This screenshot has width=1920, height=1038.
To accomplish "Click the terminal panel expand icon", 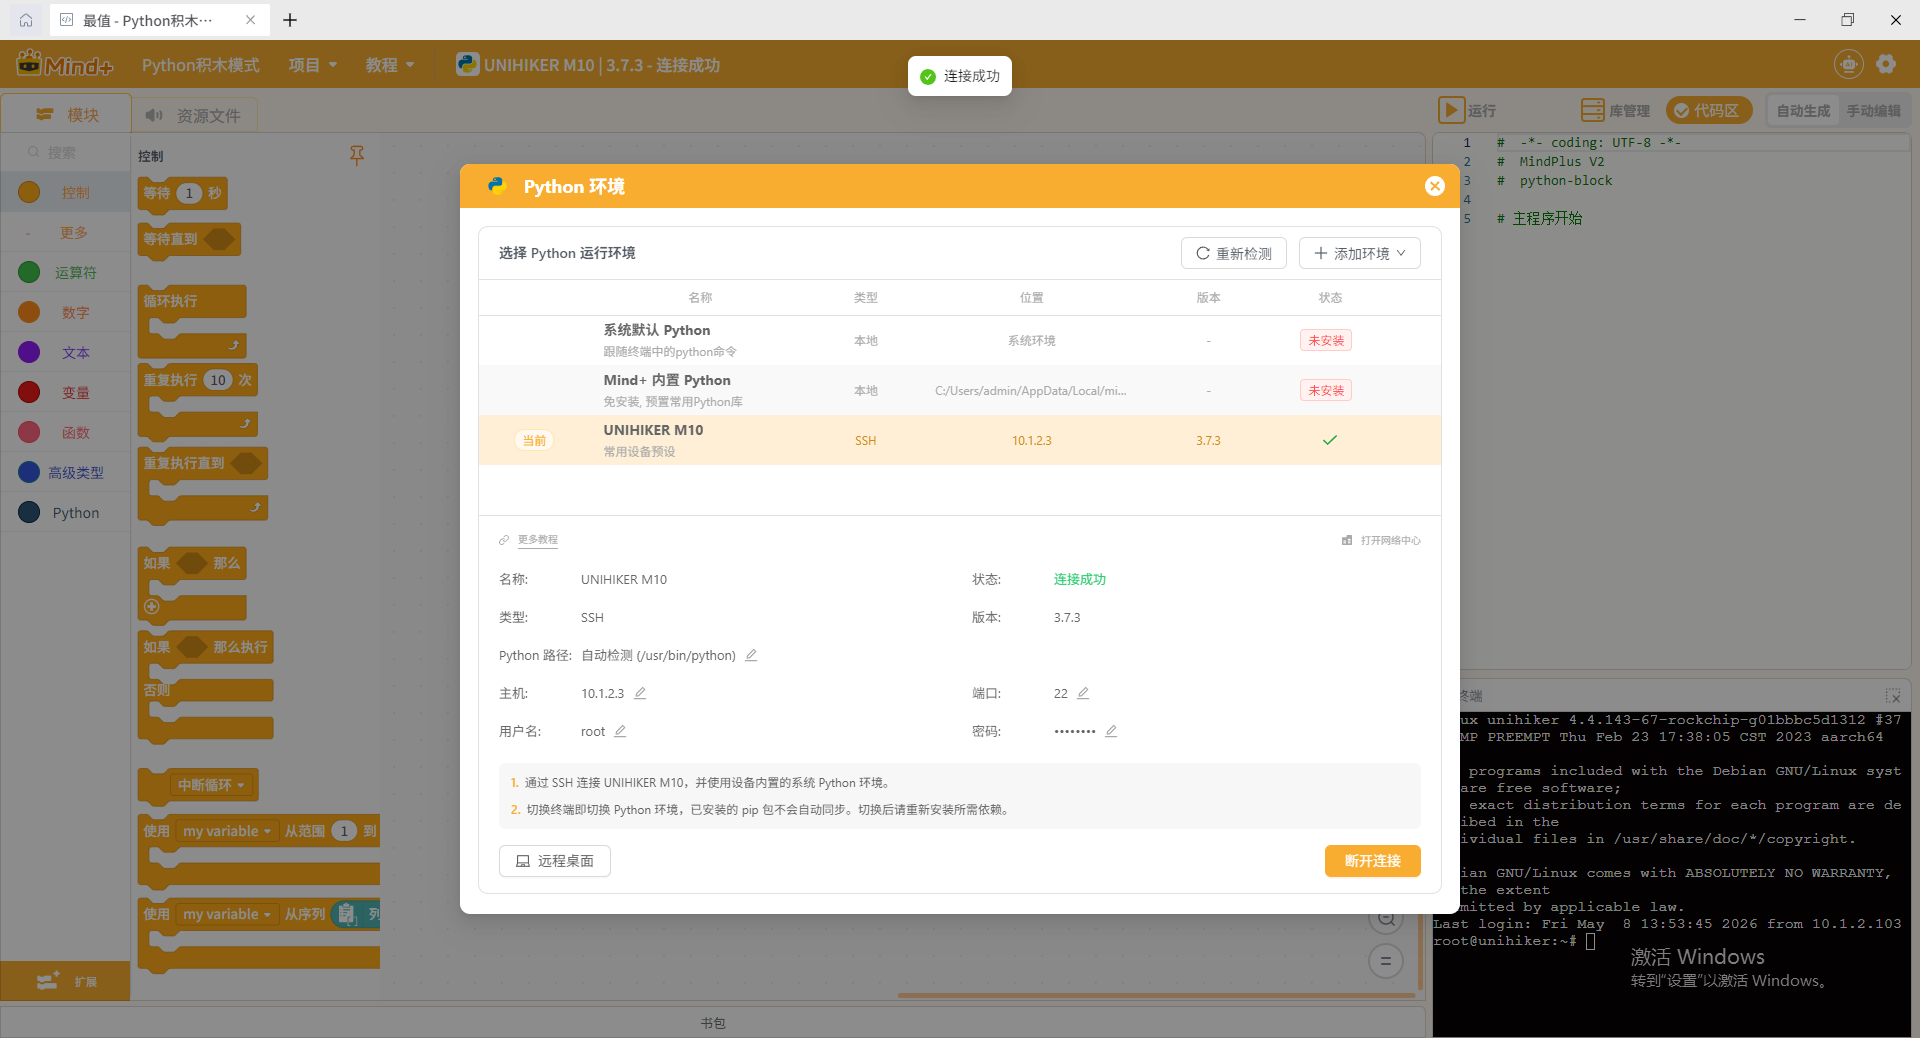I will tap(1893, 695).
